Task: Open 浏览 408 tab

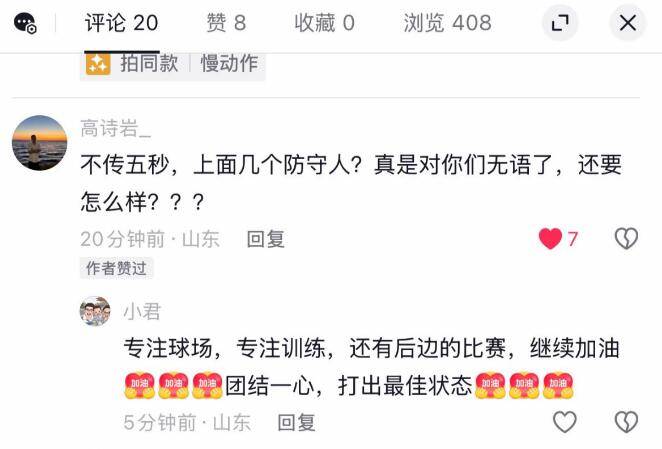Action: [x=448, y=23]
